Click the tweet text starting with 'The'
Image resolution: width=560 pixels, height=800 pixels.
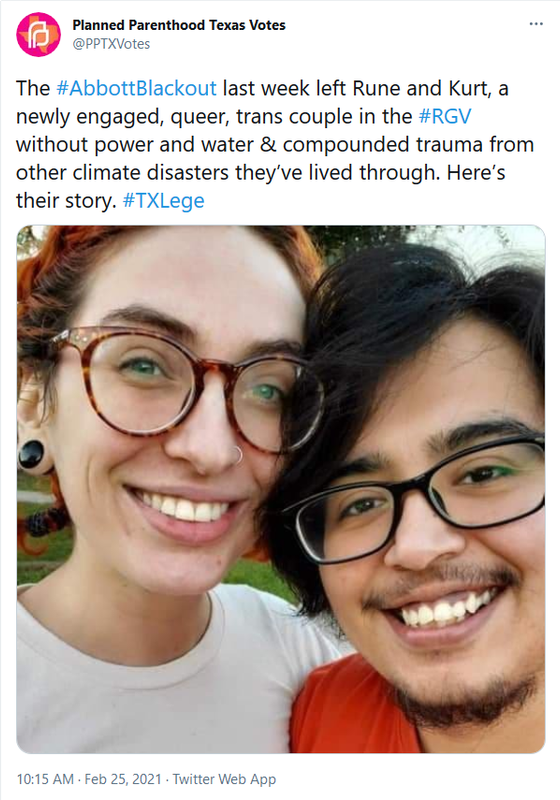[275, 144]
